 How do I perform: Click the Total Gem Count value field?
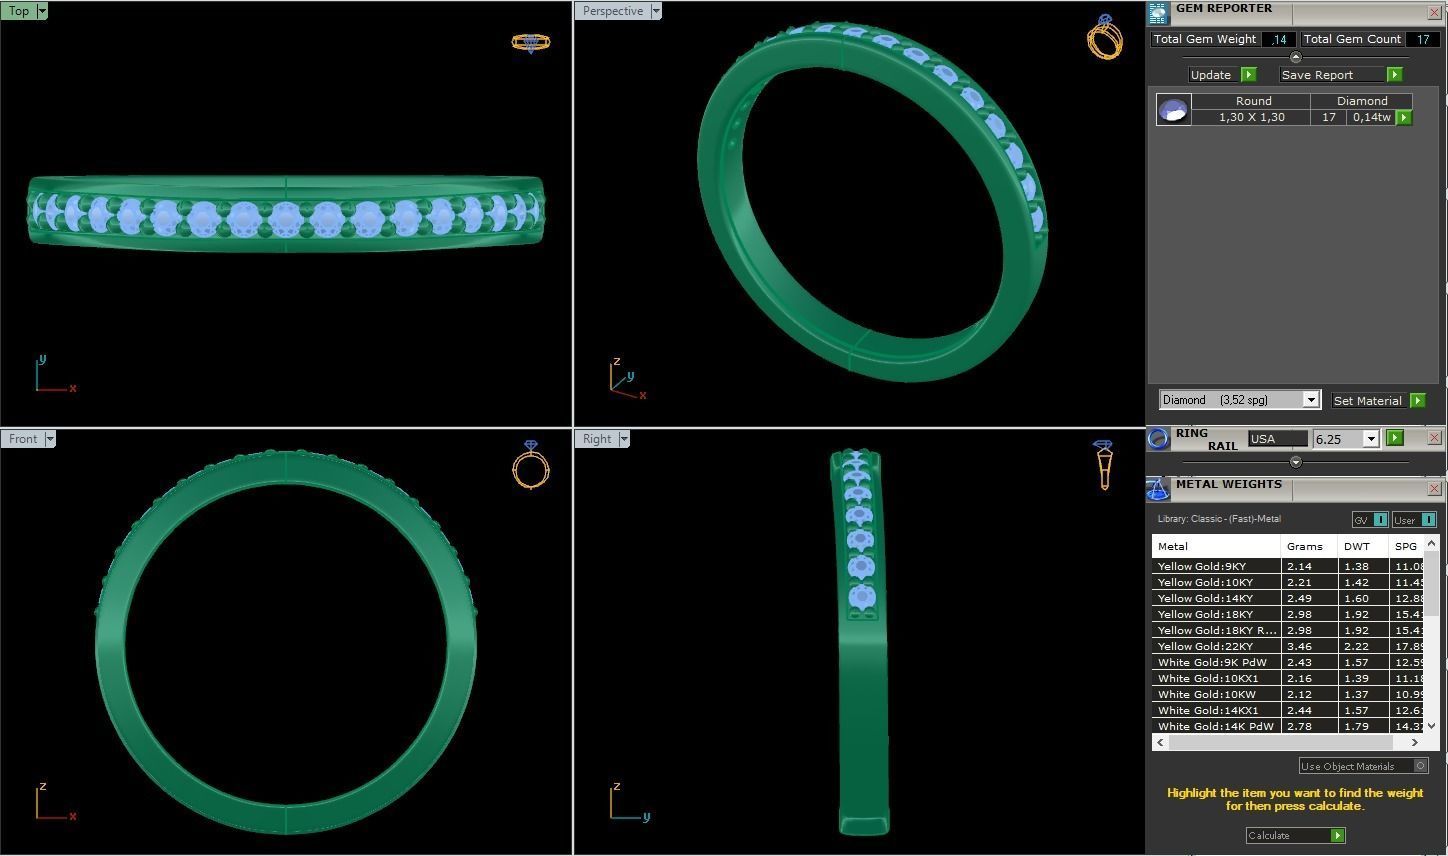tap(1422, 39)
